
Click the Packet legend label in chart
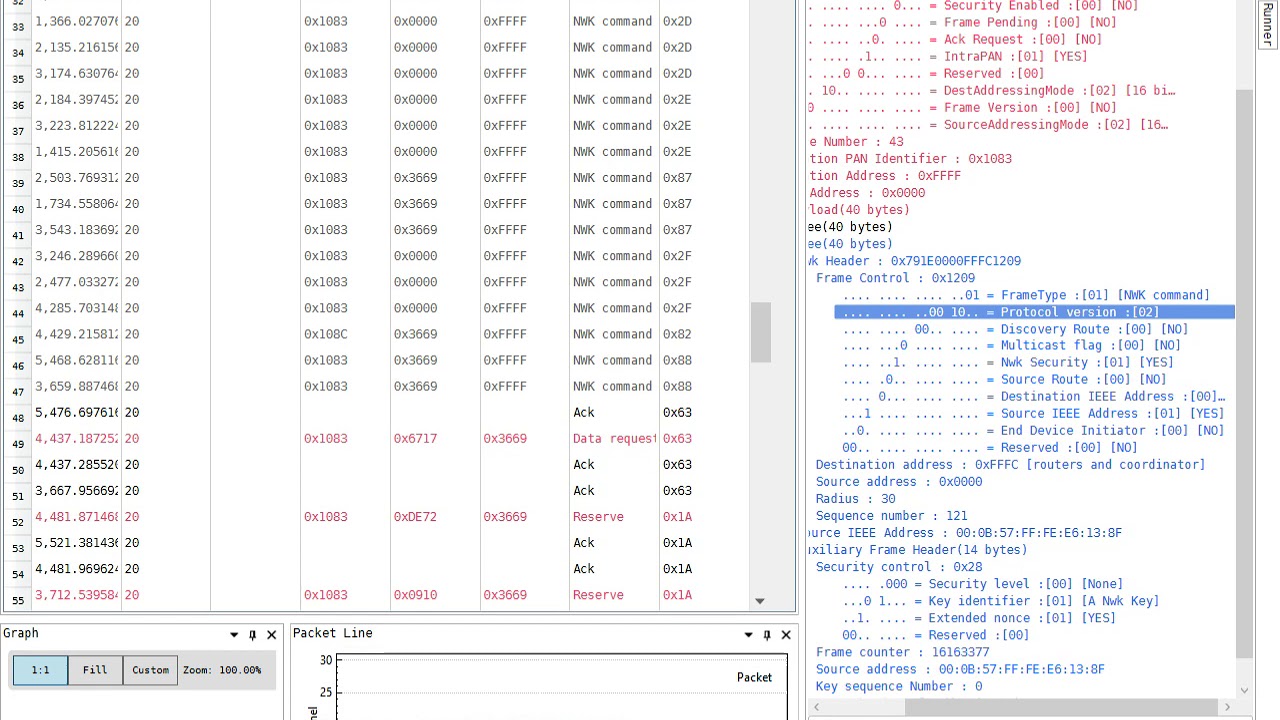754,677
